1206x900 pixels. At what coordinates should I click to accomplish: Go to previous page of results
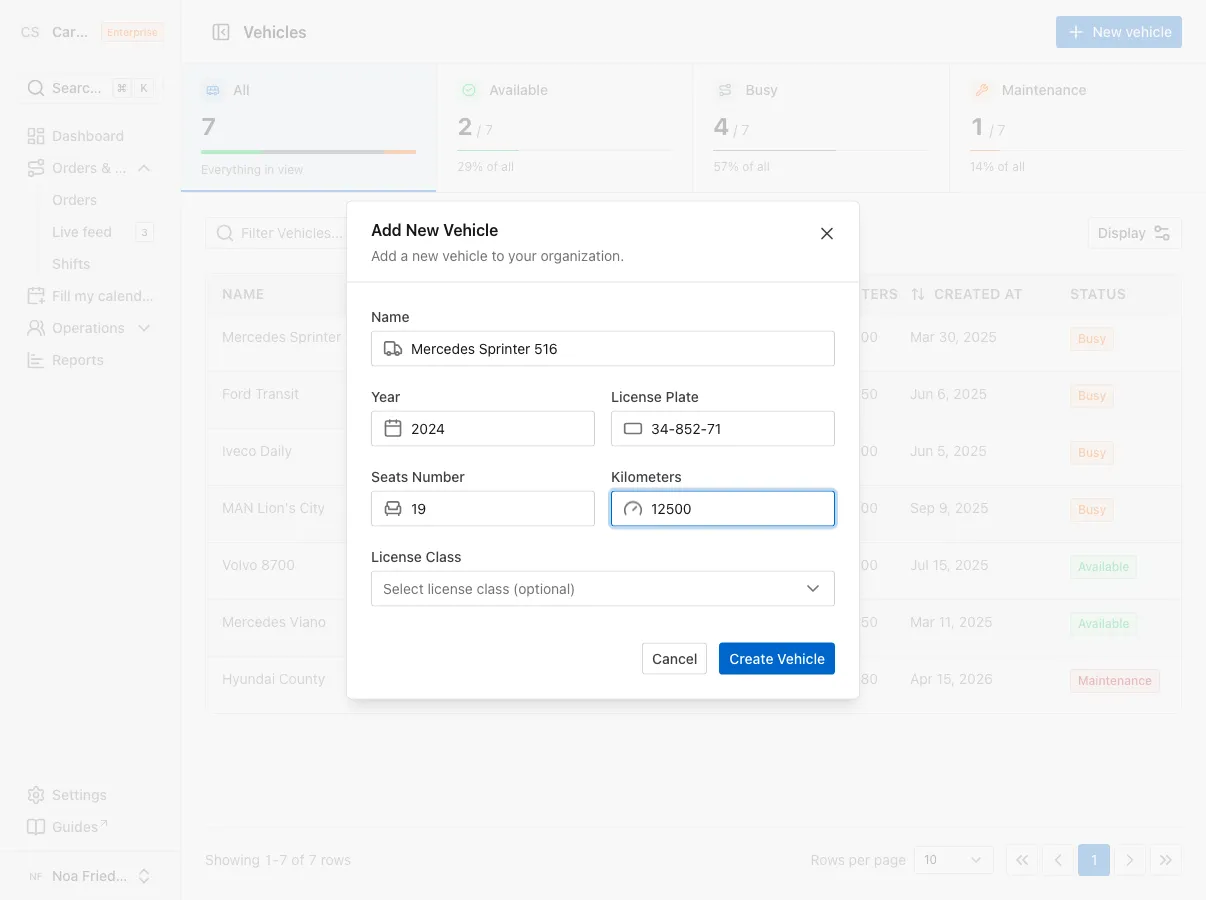coord(1058,860)
